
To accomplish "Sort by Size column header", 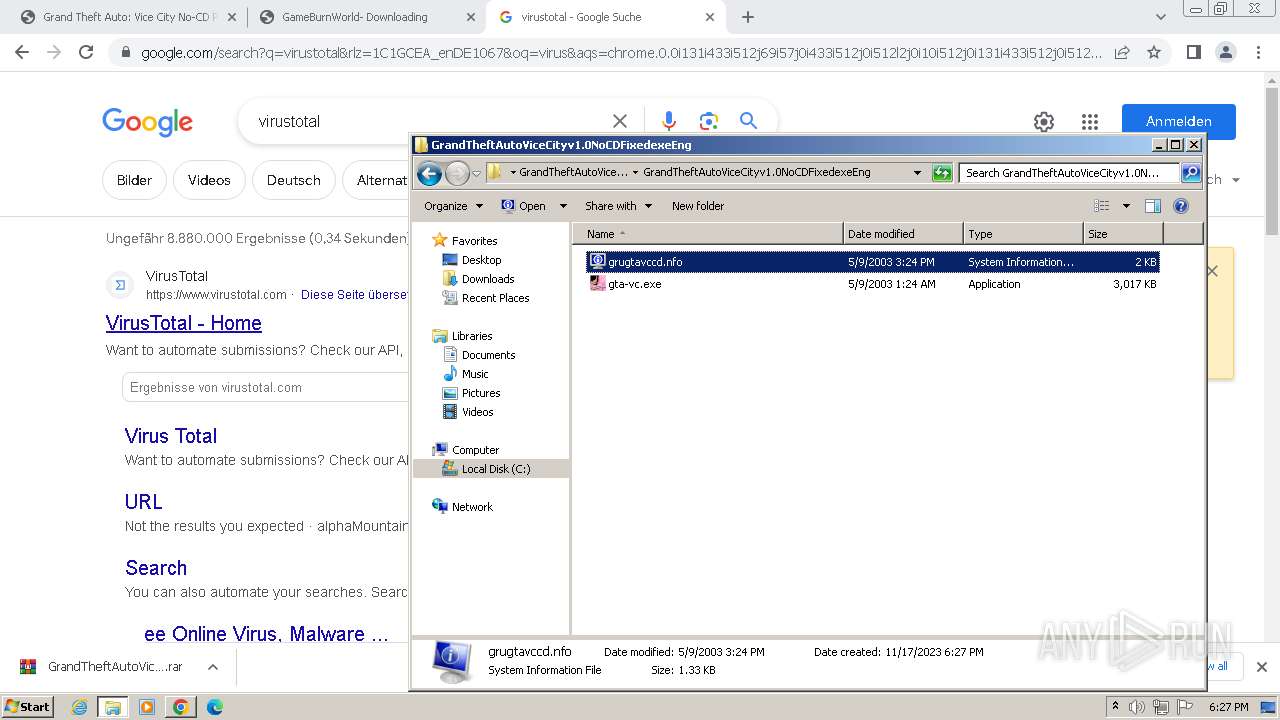I will coord(1123,234).
